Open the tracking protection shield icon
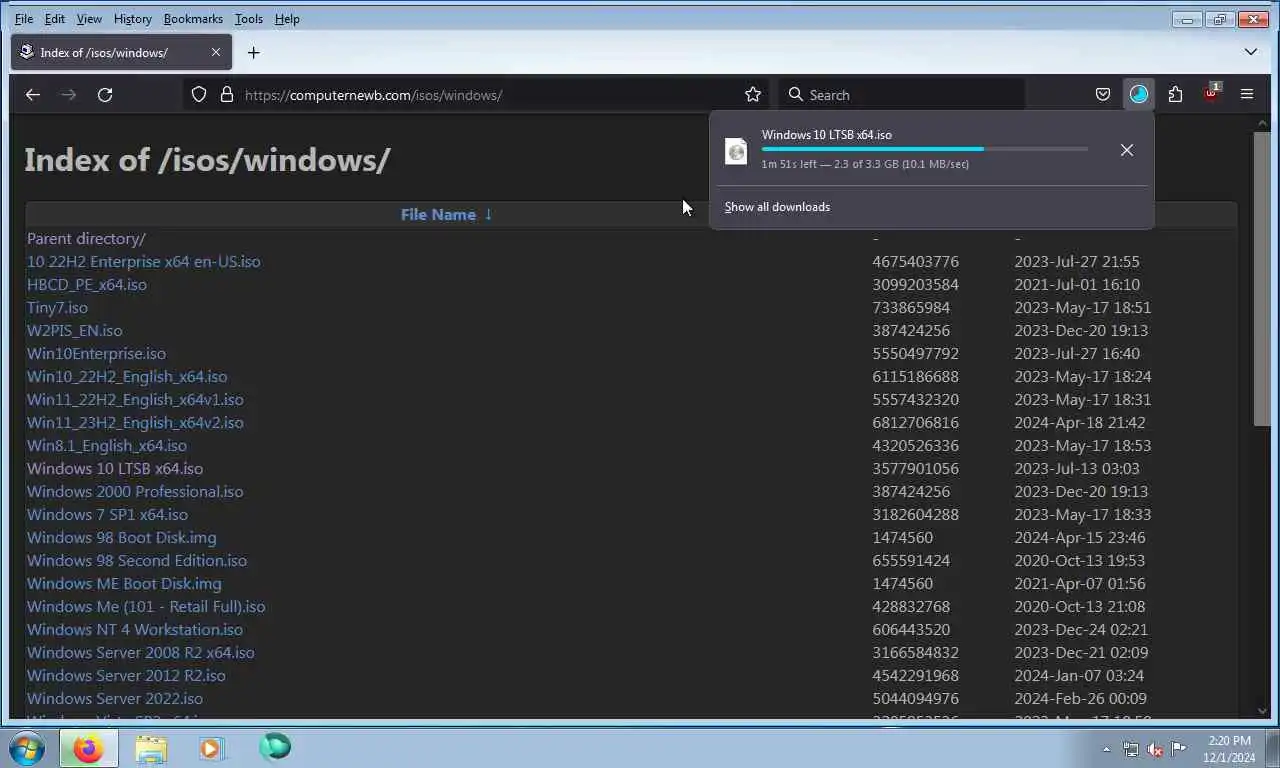The height and width of the screenshot is (768, 1280). 199,95
